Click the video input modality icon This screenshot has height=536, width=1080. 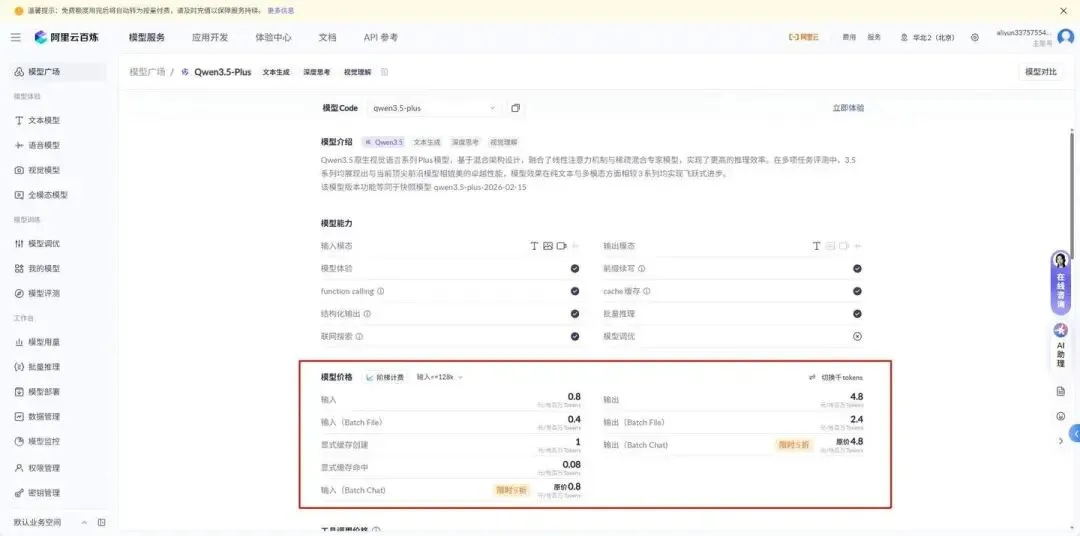[x=561, y=246]
